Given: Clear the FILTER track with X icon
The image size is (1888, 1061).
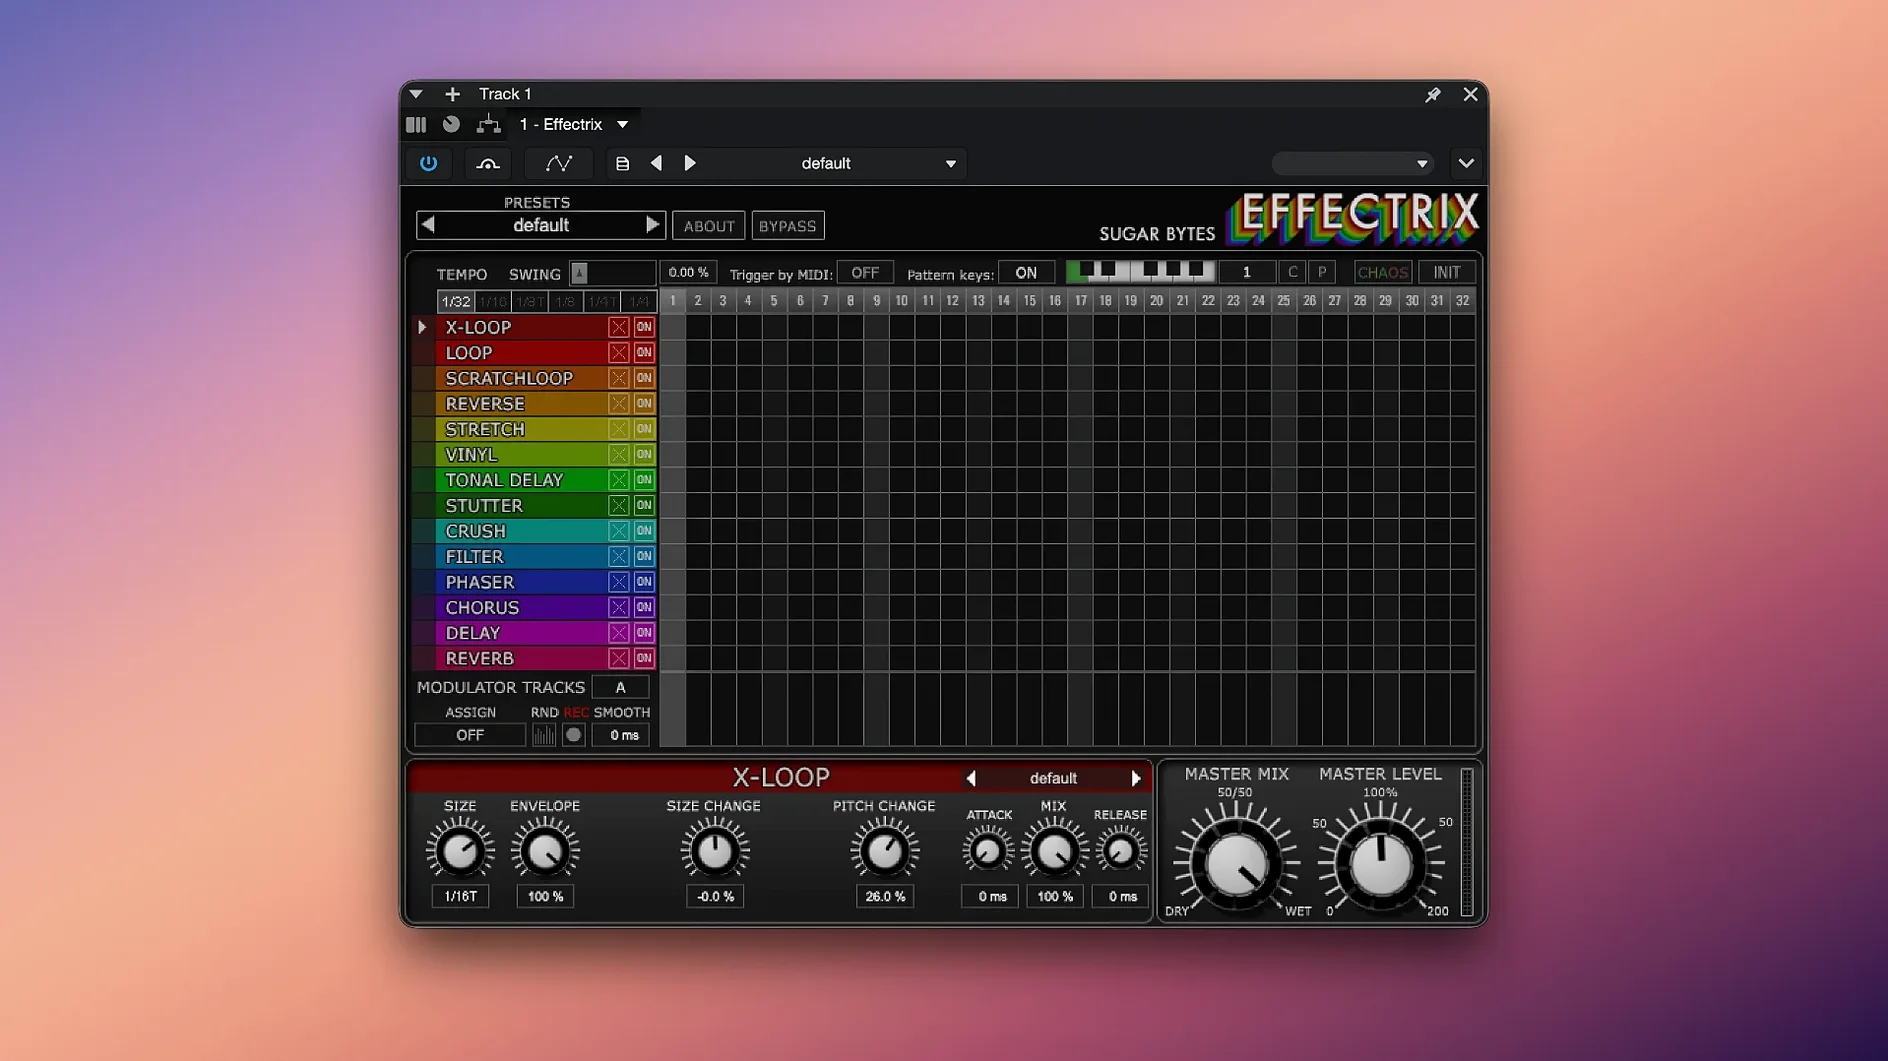Looking at the screenshot, I should pos(619,556).
